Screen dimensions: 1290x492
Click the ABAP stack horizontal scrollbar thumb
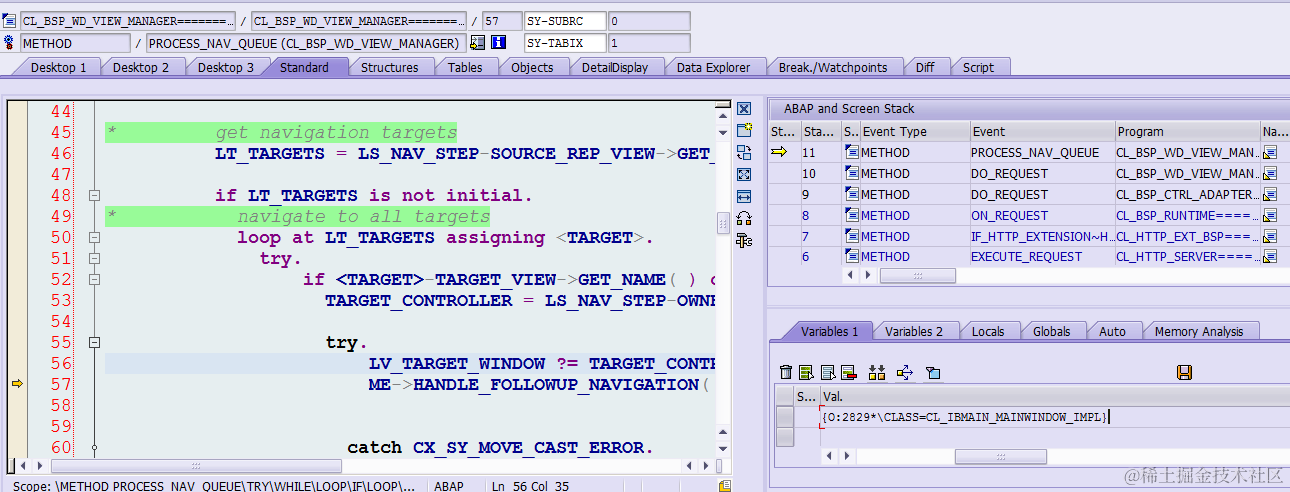917,275
